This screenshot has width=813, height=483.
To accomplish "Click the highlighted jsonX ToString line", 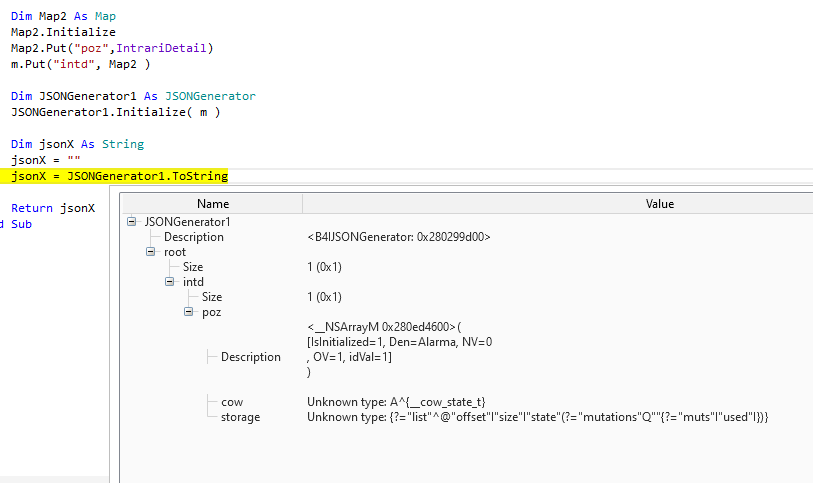I will pyautogui.click(x=119, y=176).
